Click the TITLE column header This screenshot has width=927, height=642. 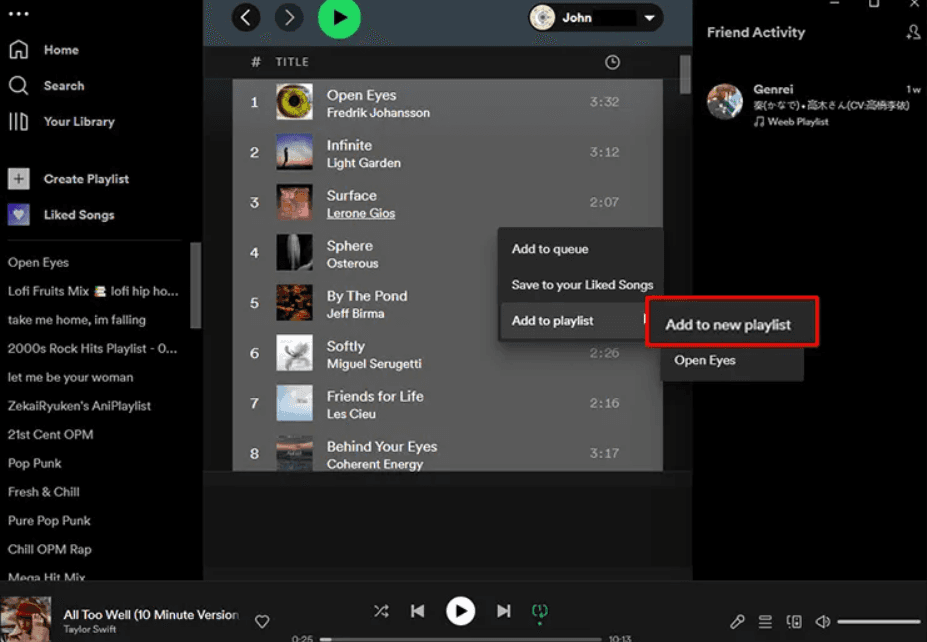(x=292, y=62)
